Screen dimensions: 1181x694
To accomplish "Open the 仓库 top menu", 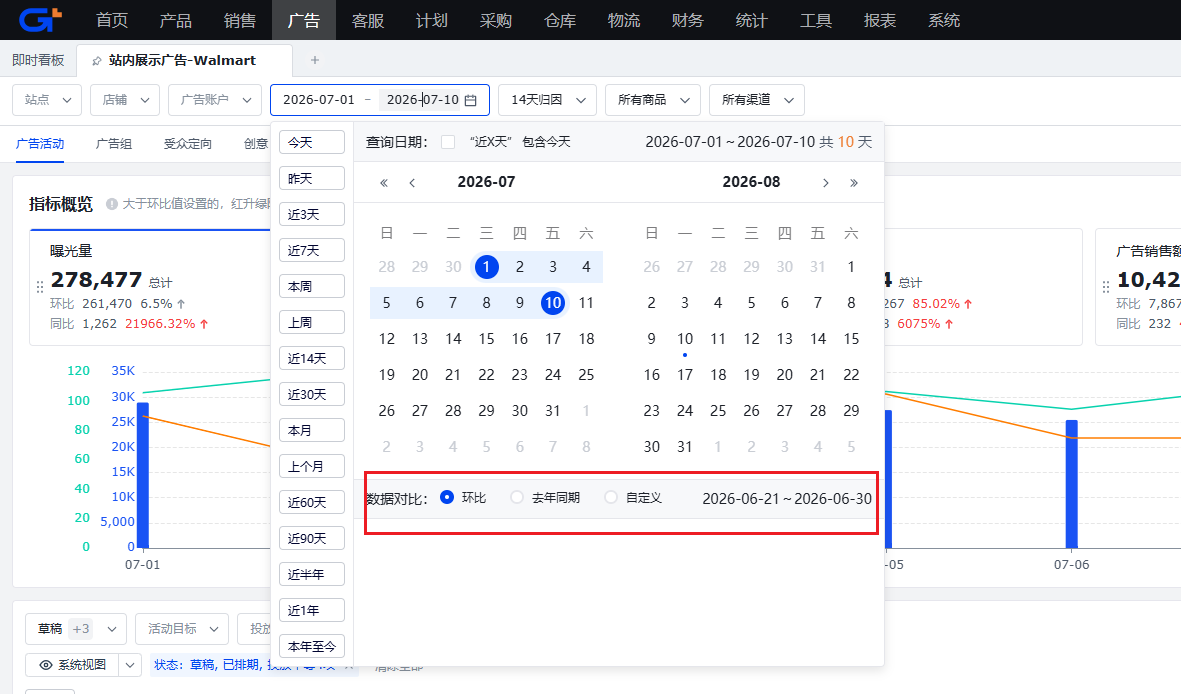I will click(x=560, y=20).
